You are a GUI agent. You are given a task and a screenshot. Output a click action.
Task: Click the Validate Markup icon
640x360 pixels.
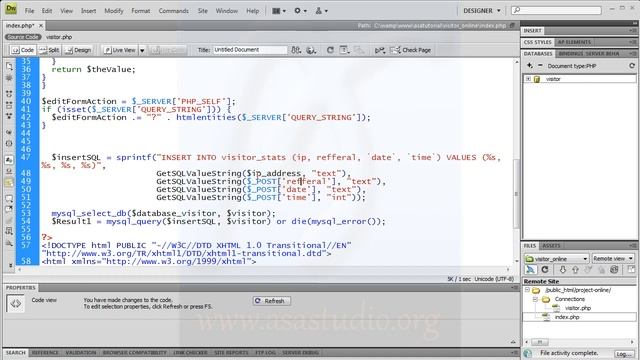coord(380,50)
